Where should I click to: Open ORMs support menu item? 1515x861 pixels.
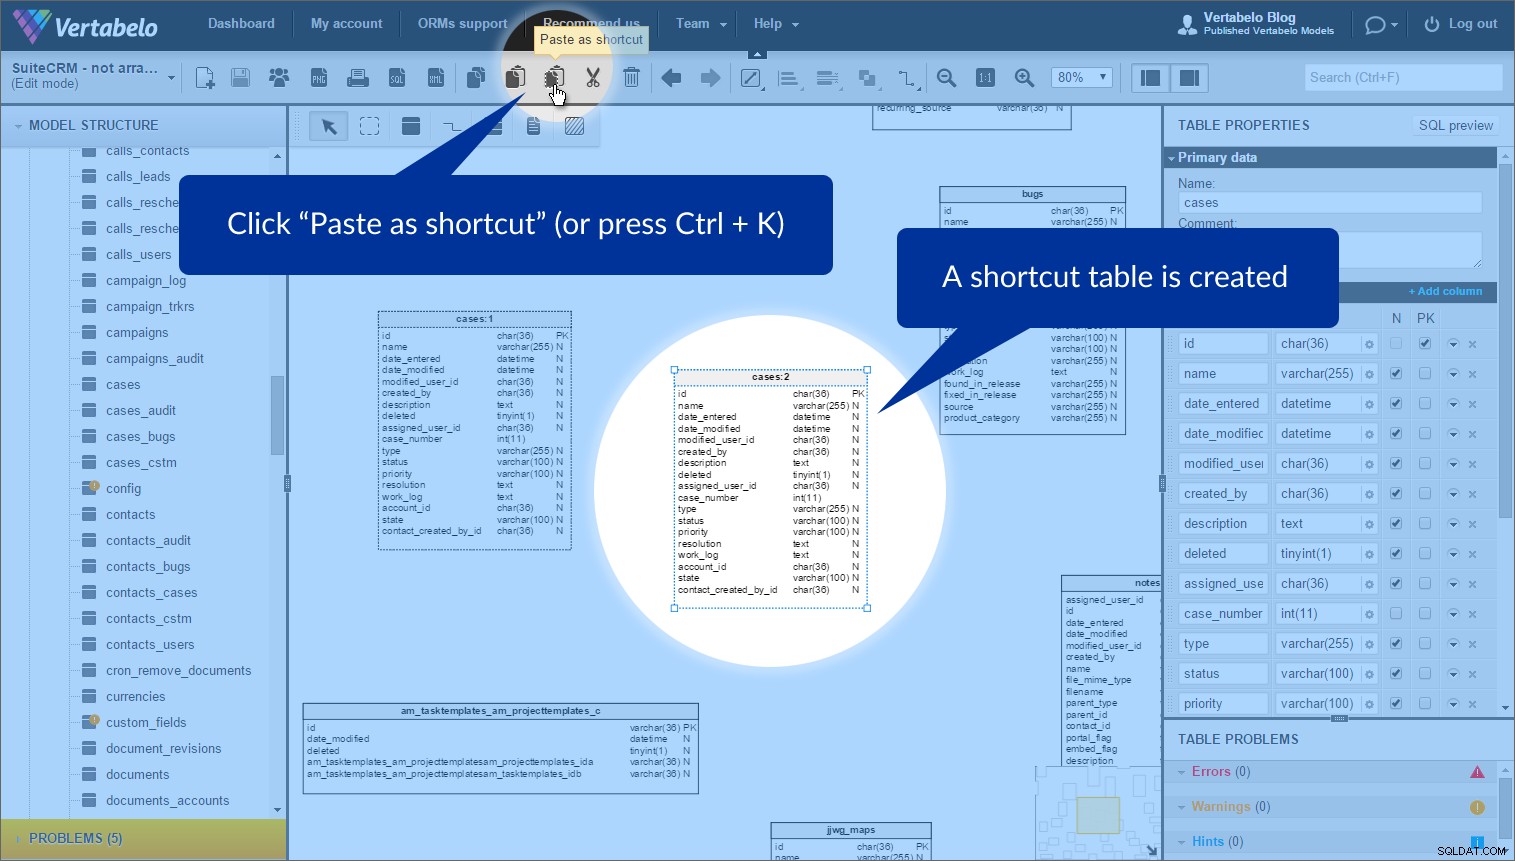462,23
